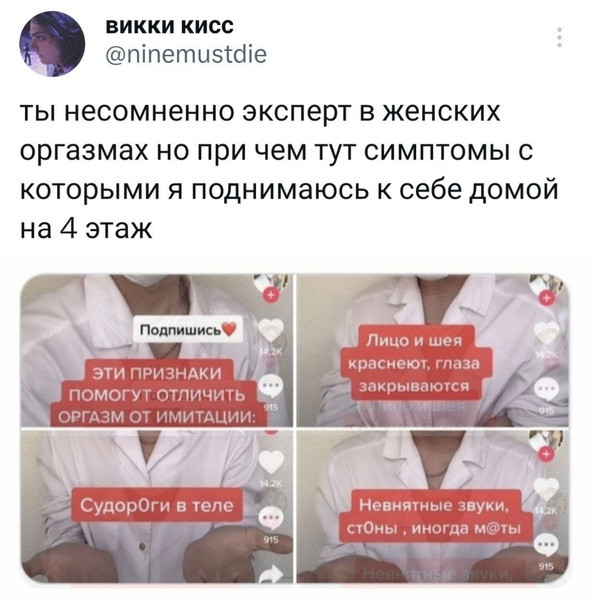This screenshot has width=591, height=604.
Task: Open image with 'Лицо и шея краснеют' caption
Action: click(x=432, y=350)
